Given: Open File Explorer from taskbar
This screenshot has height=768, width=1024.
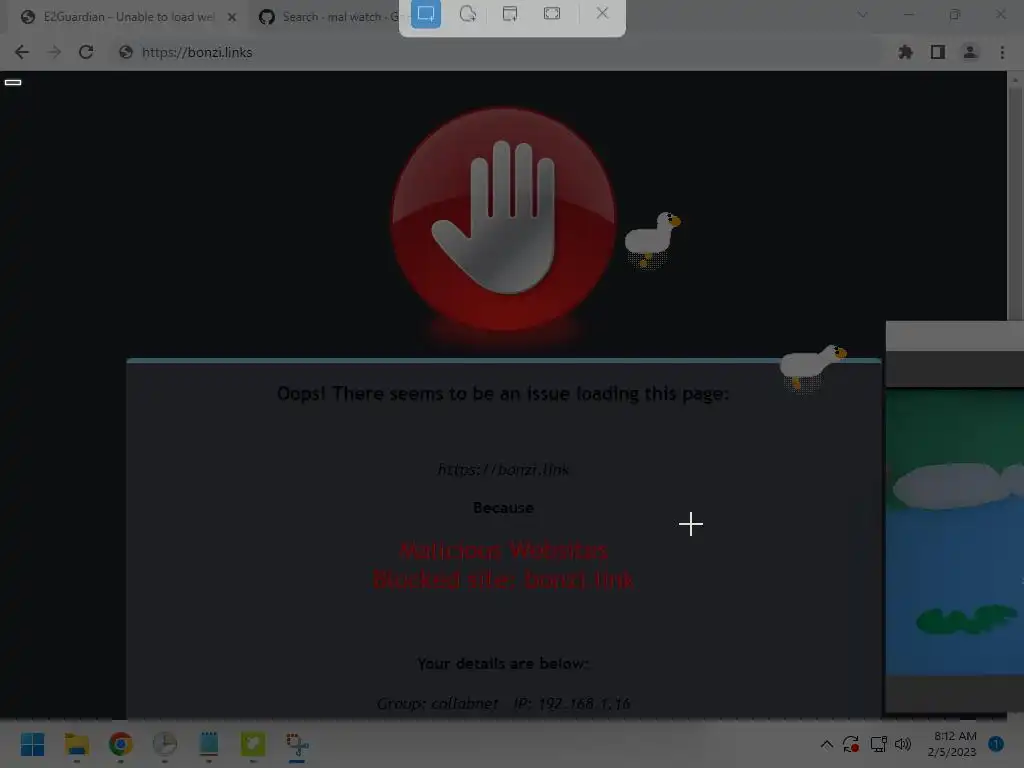Looking at the screenshot, I should [x=76, y=744].
